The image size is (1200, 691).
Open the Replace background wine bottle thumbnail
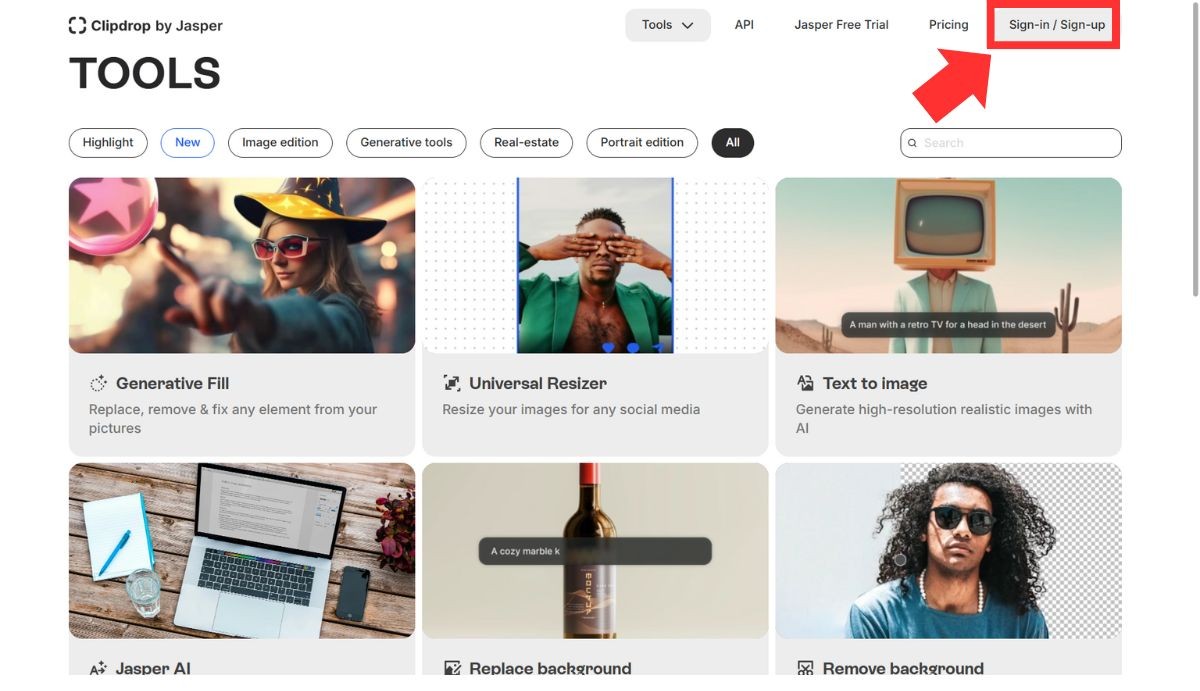tap(595, 550)
